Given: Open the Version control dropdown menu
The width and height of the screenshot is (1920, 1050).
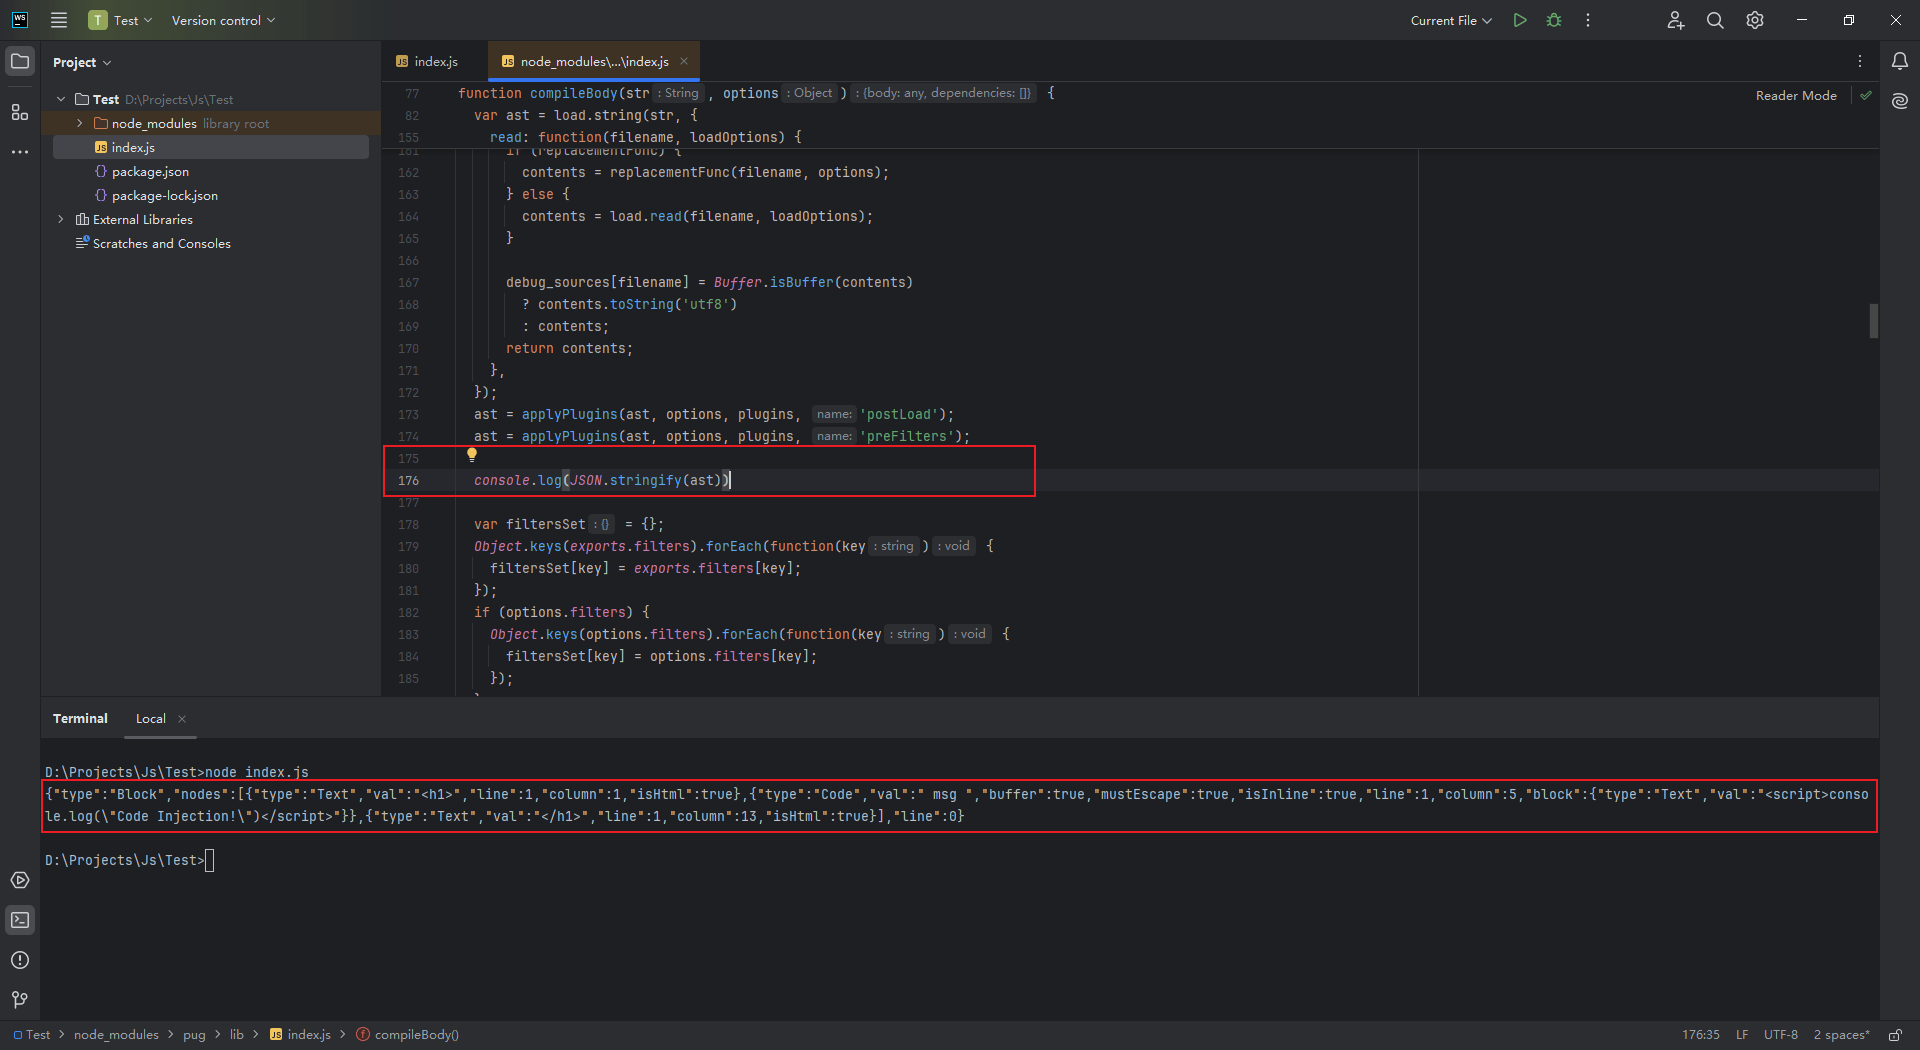Looking at the screenshot, I should [223, 20].
